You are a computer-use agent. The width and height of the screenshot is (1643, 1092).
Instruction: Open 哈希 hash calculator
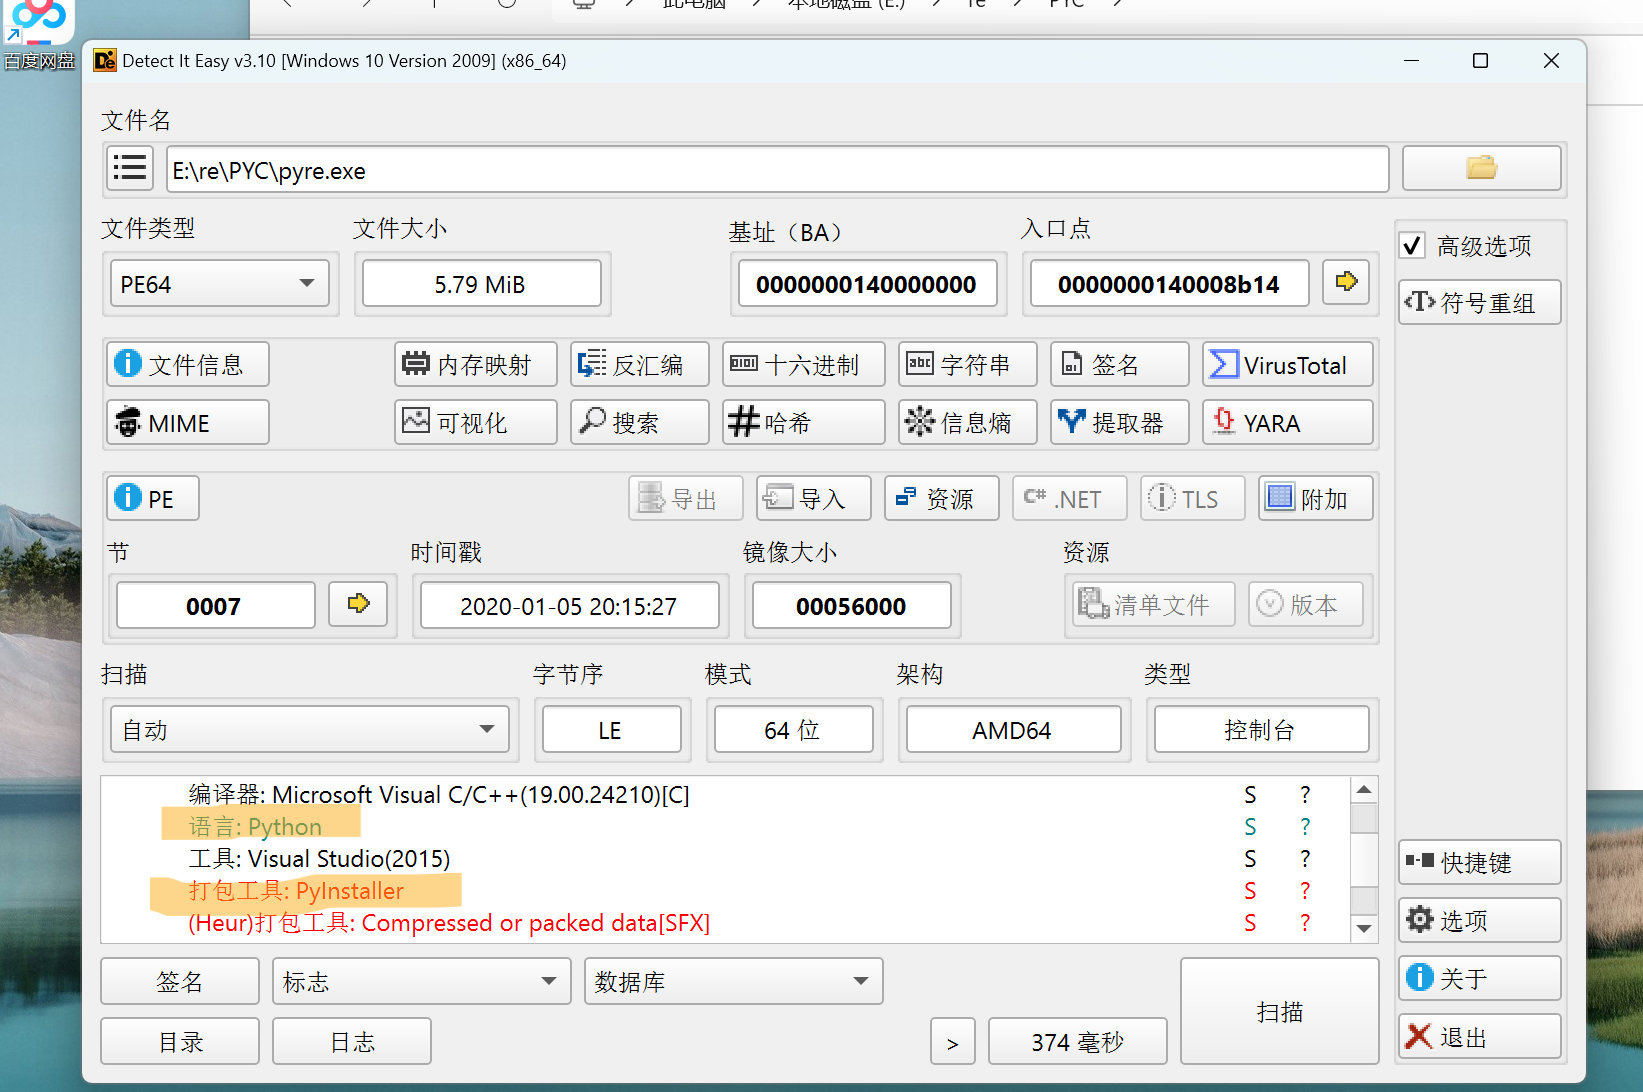804,422
